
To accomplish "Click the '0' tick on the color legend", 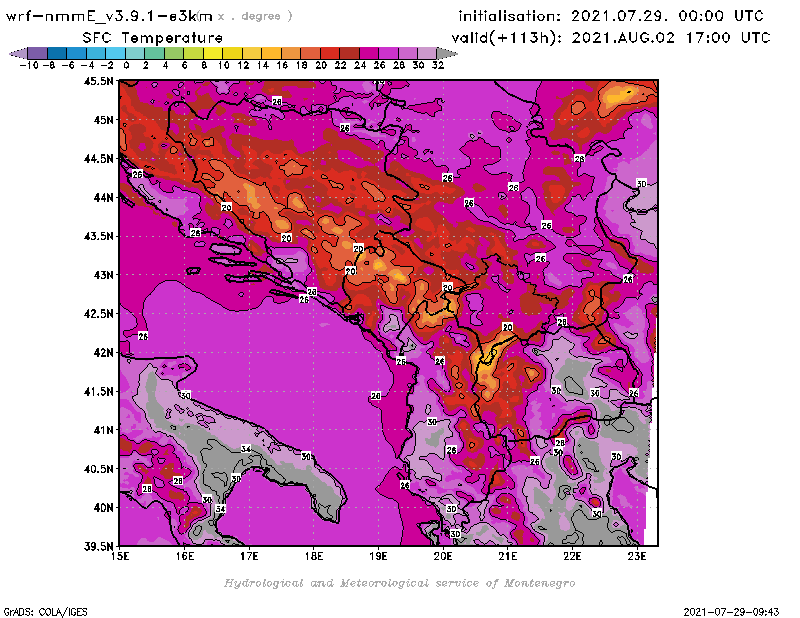I will point(126,65).
